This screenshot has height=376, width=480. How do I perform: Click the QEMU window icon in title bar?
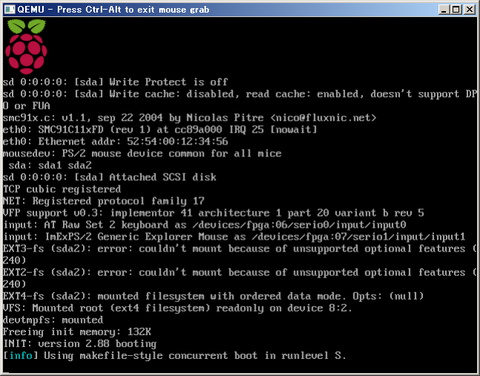point(9,9)
